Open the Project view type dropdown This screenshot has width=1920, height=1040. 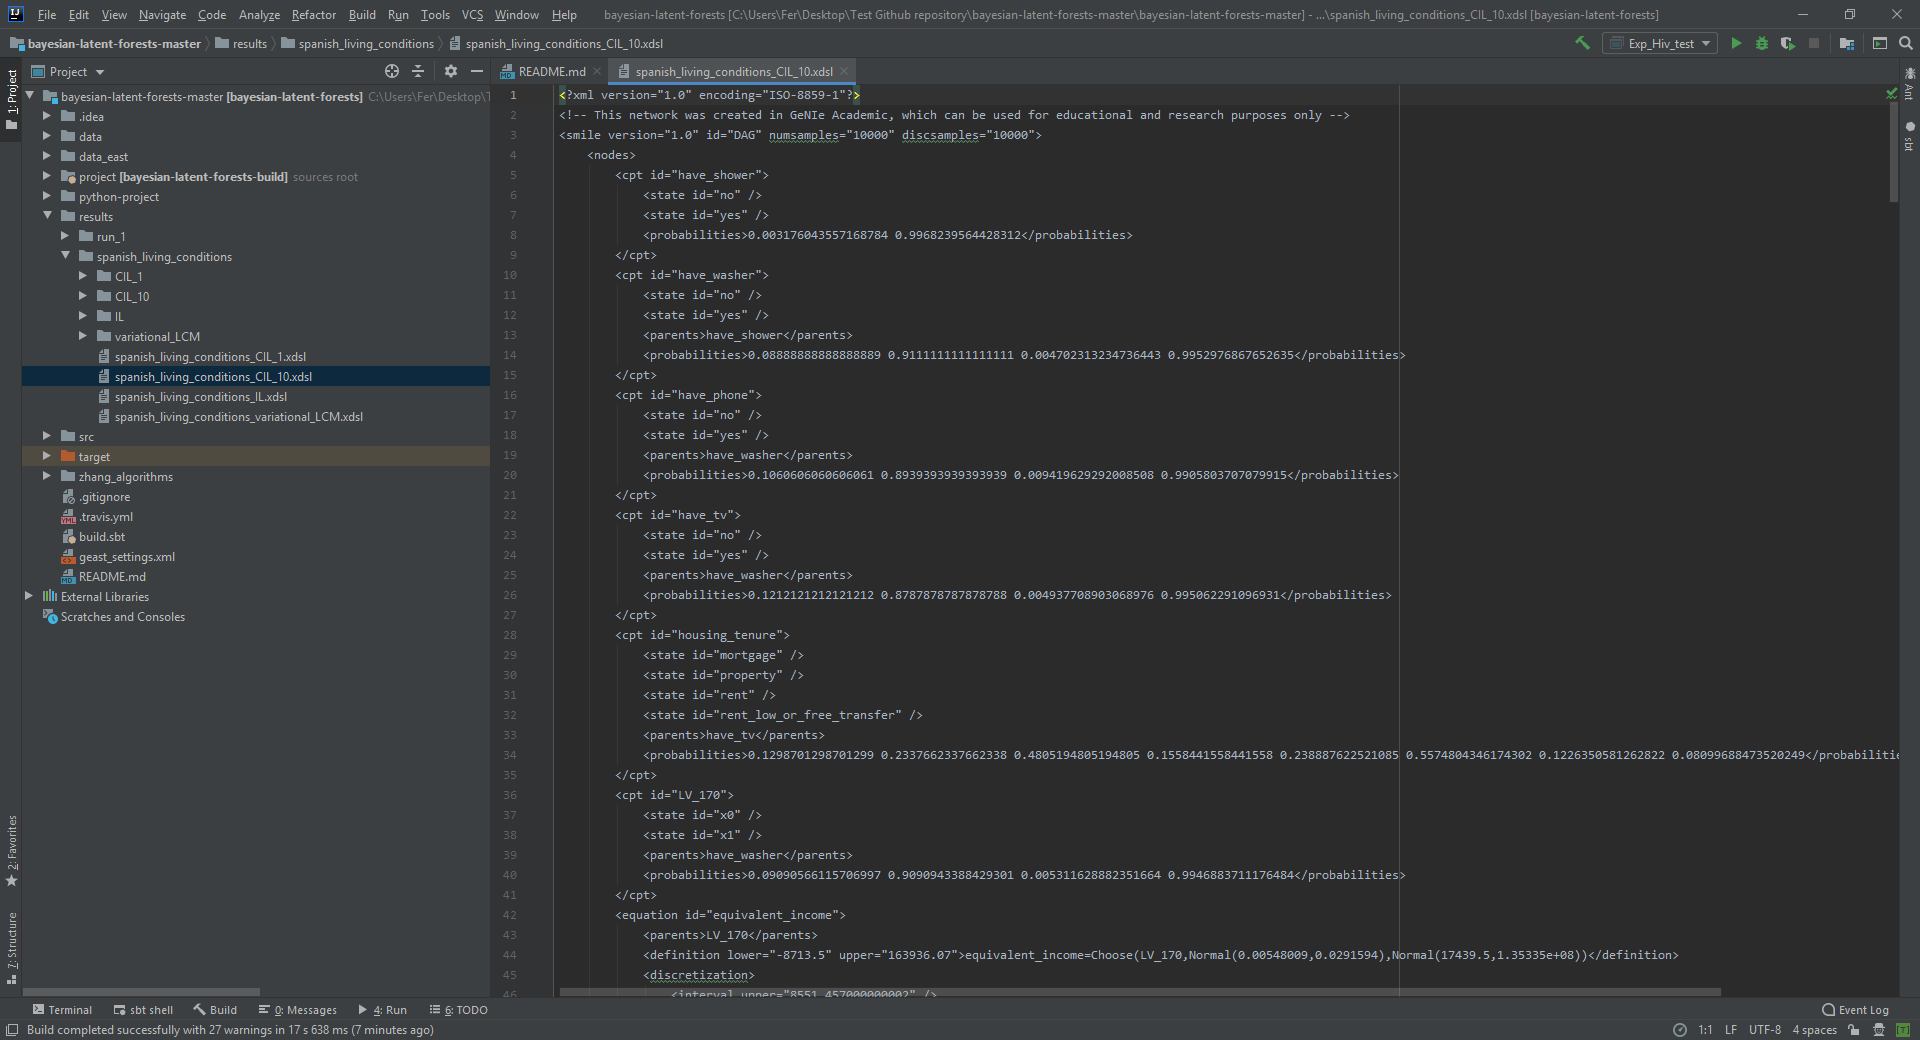(68, 71)
